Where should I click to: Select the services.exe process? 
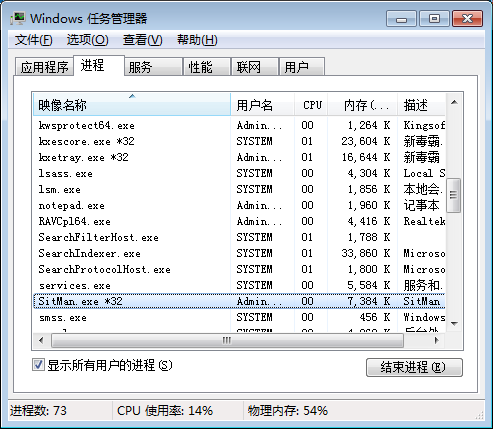[239, 285]
